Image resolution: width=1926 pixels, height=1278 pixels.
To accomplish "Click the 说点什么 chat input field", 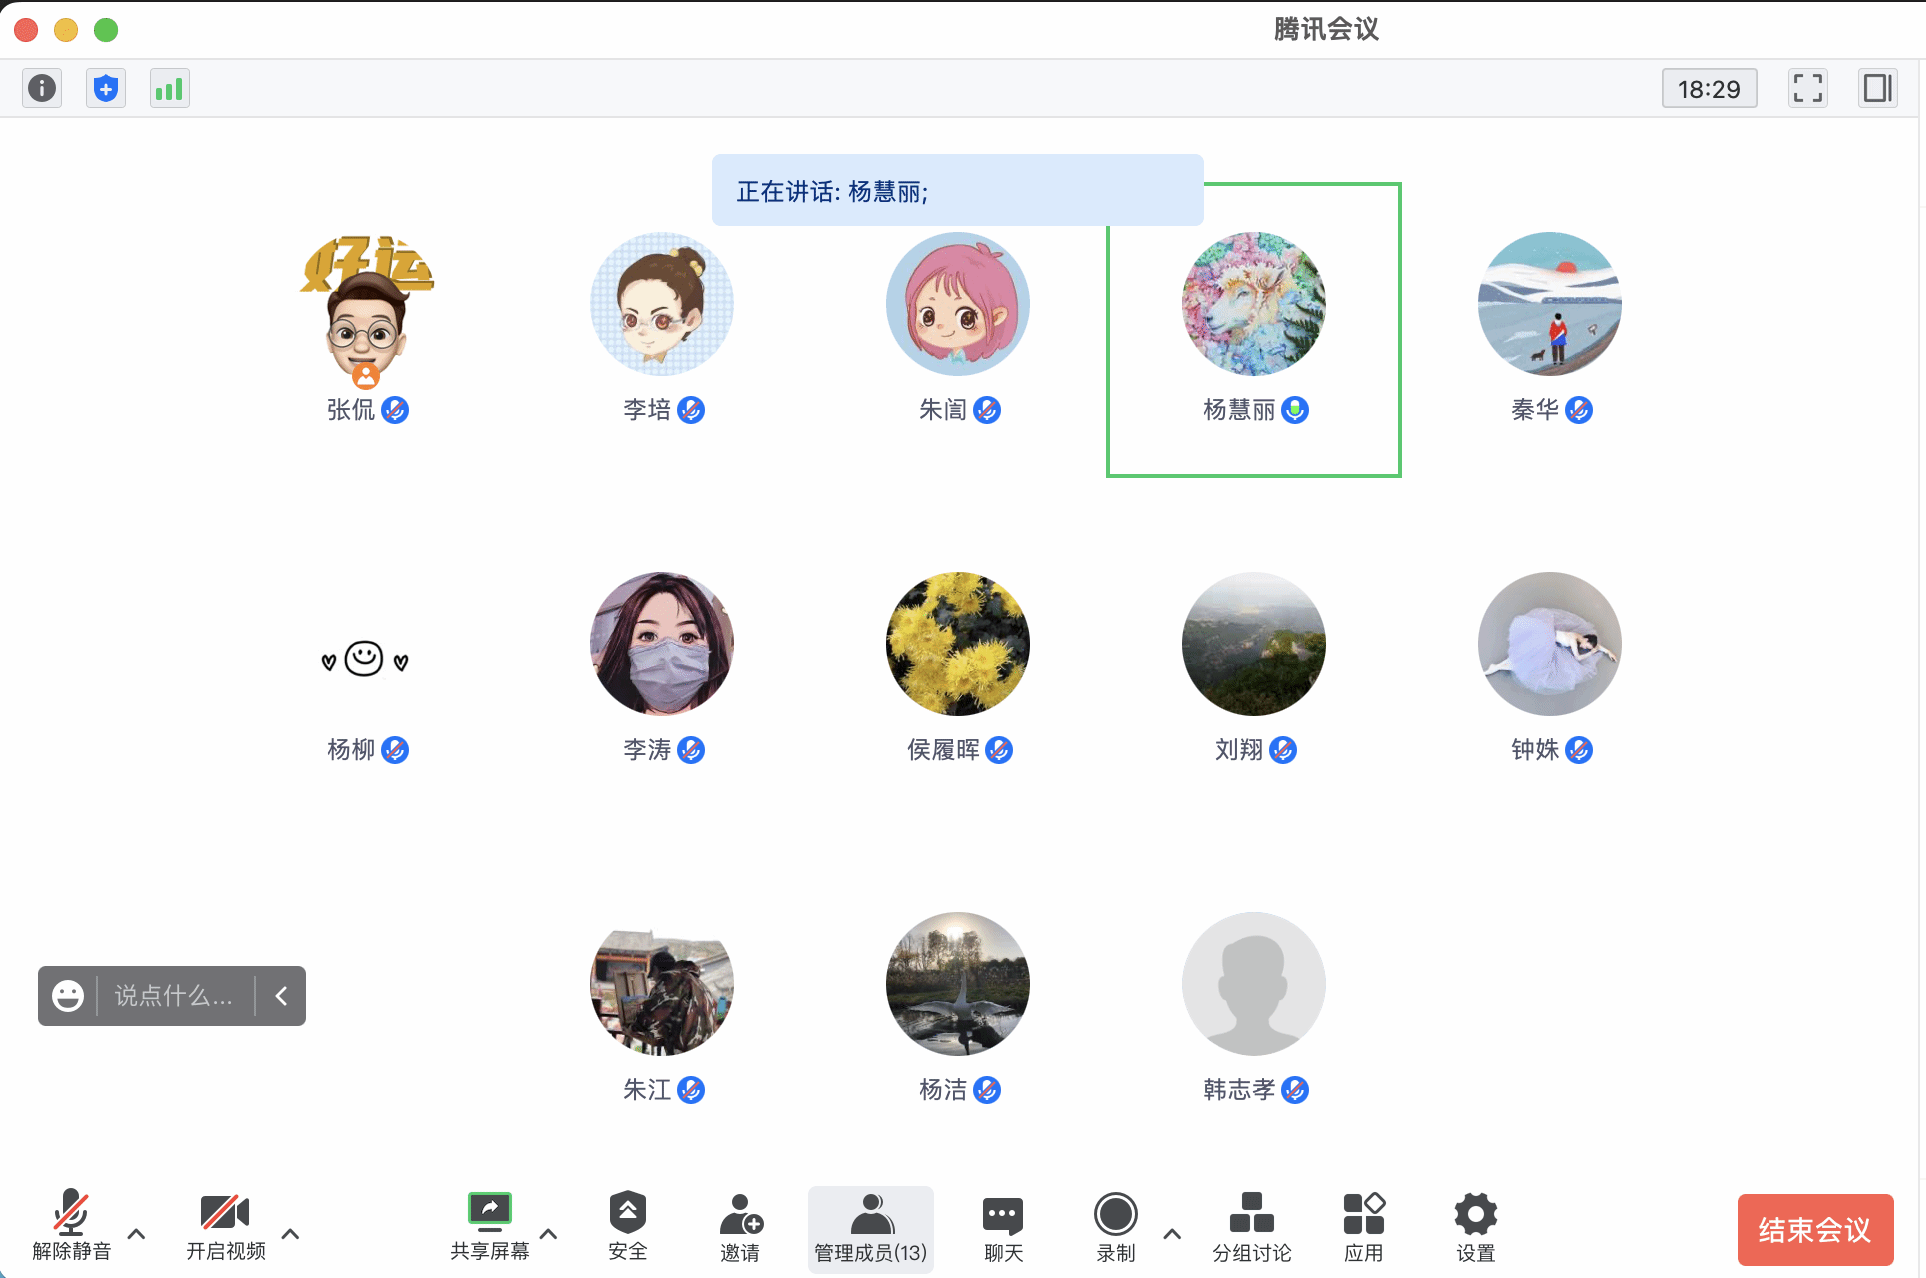I will [174, 996].
